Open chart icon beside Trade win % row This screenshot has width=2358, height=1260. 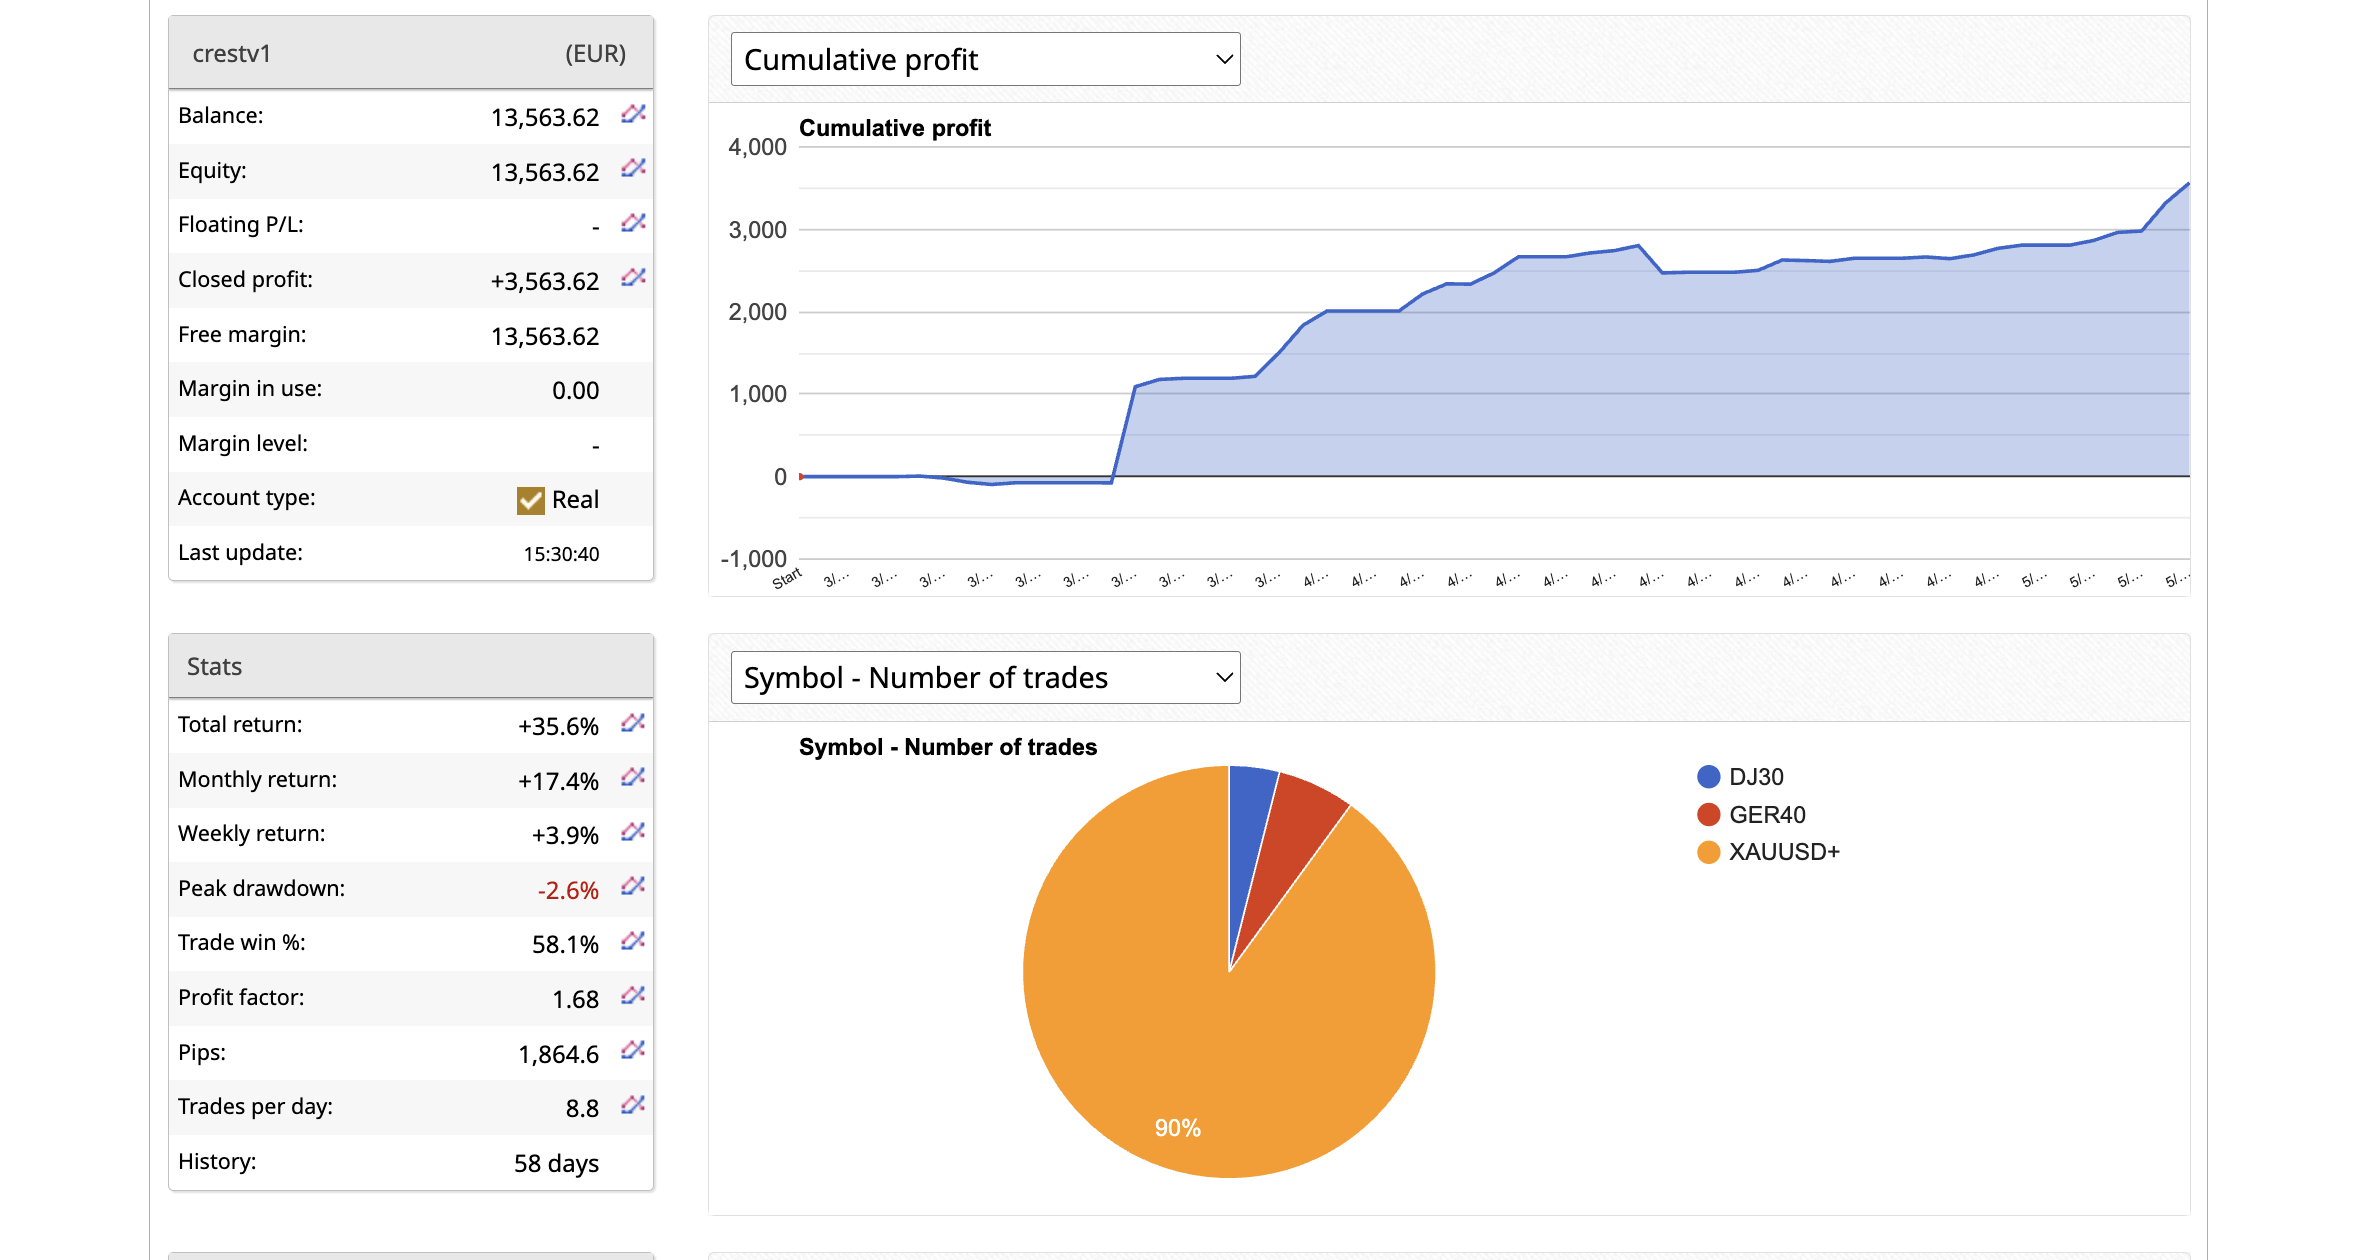[x=633, y=941]
